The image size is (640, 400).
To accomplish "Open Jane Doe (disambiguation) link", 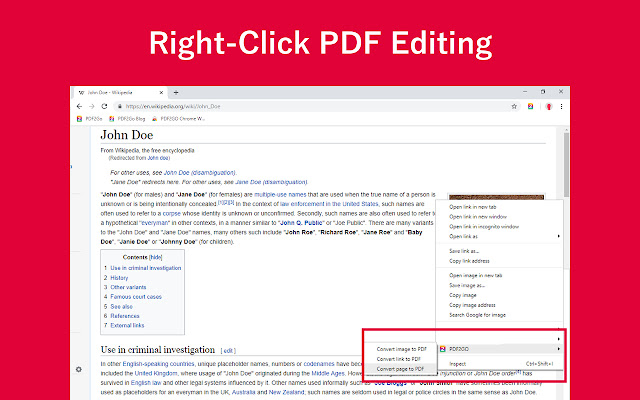I will pyautogui.click(x=271, y=182).
